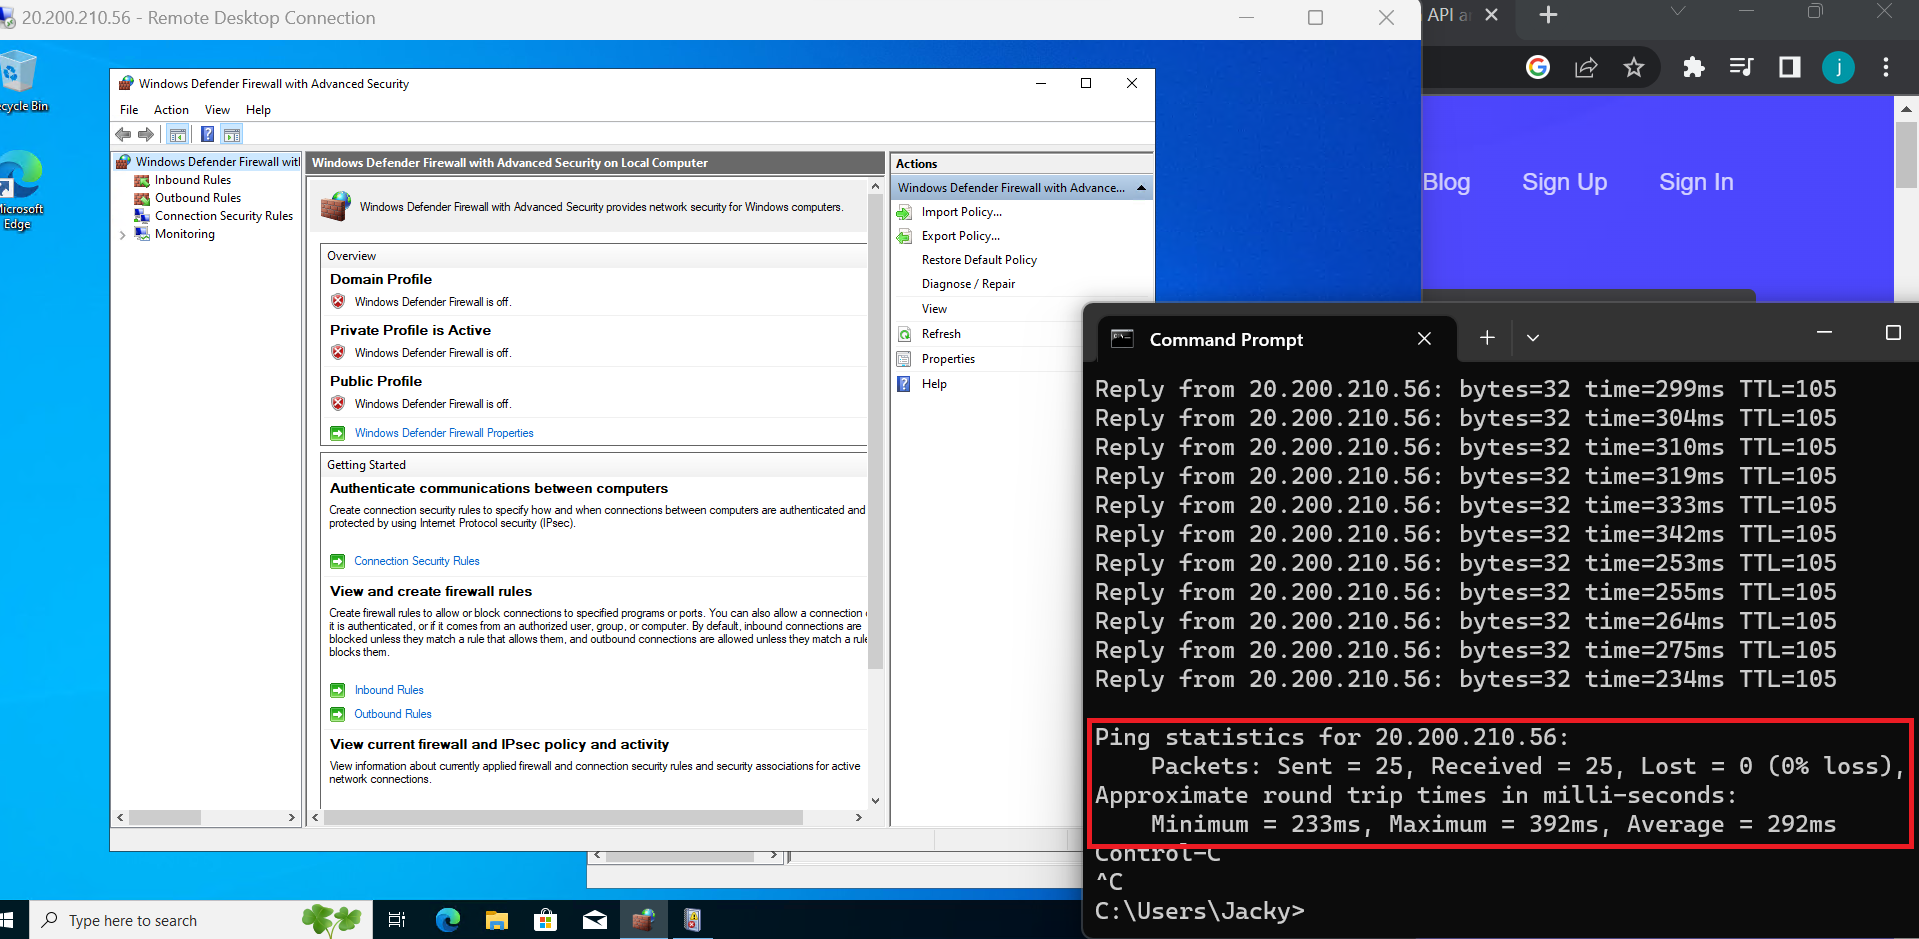Open Inbound Rules link in Getting Started
The image size is (1919, 939).
(x=389, y=690)
